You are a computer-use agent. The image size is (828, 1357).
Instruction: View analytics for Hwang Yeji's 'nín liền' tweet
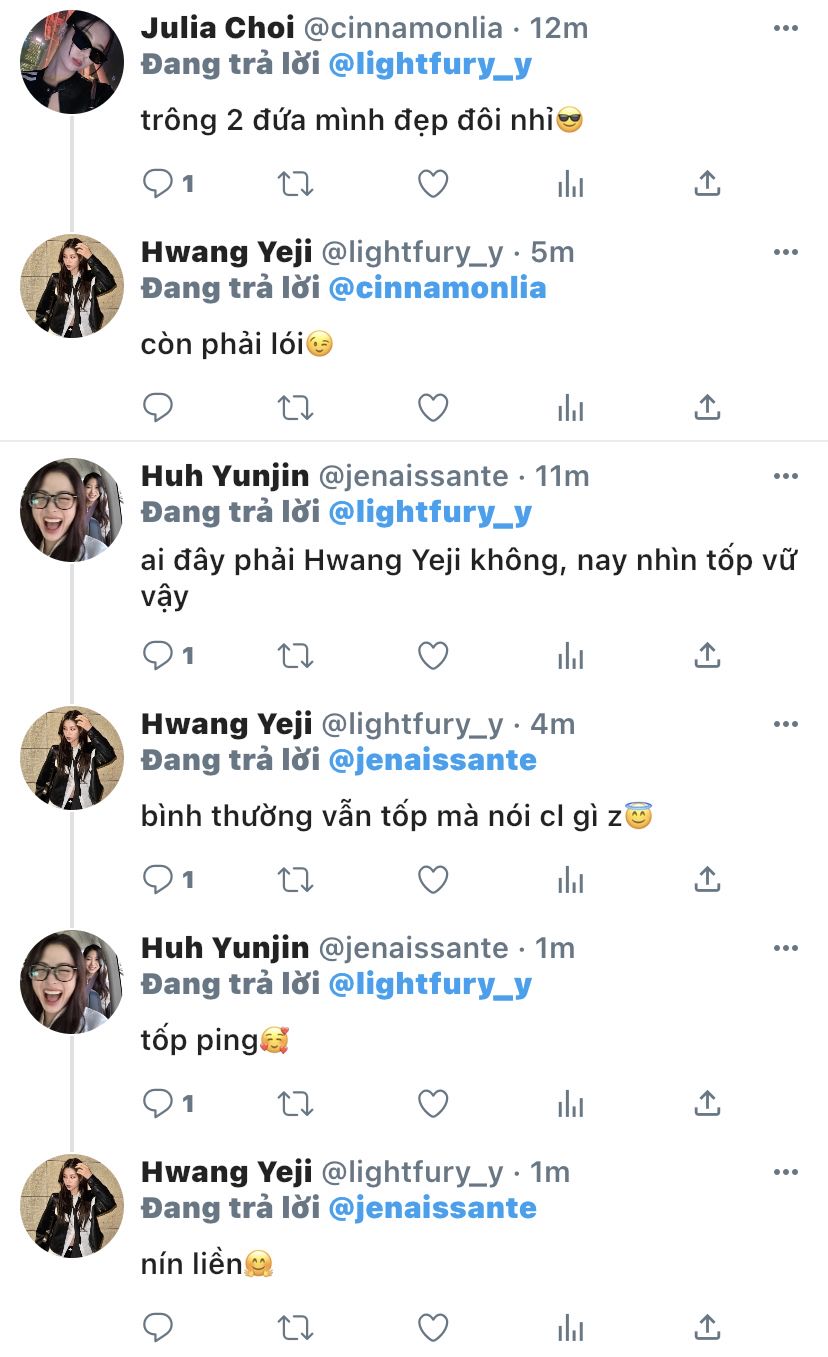click(570, 1328)
